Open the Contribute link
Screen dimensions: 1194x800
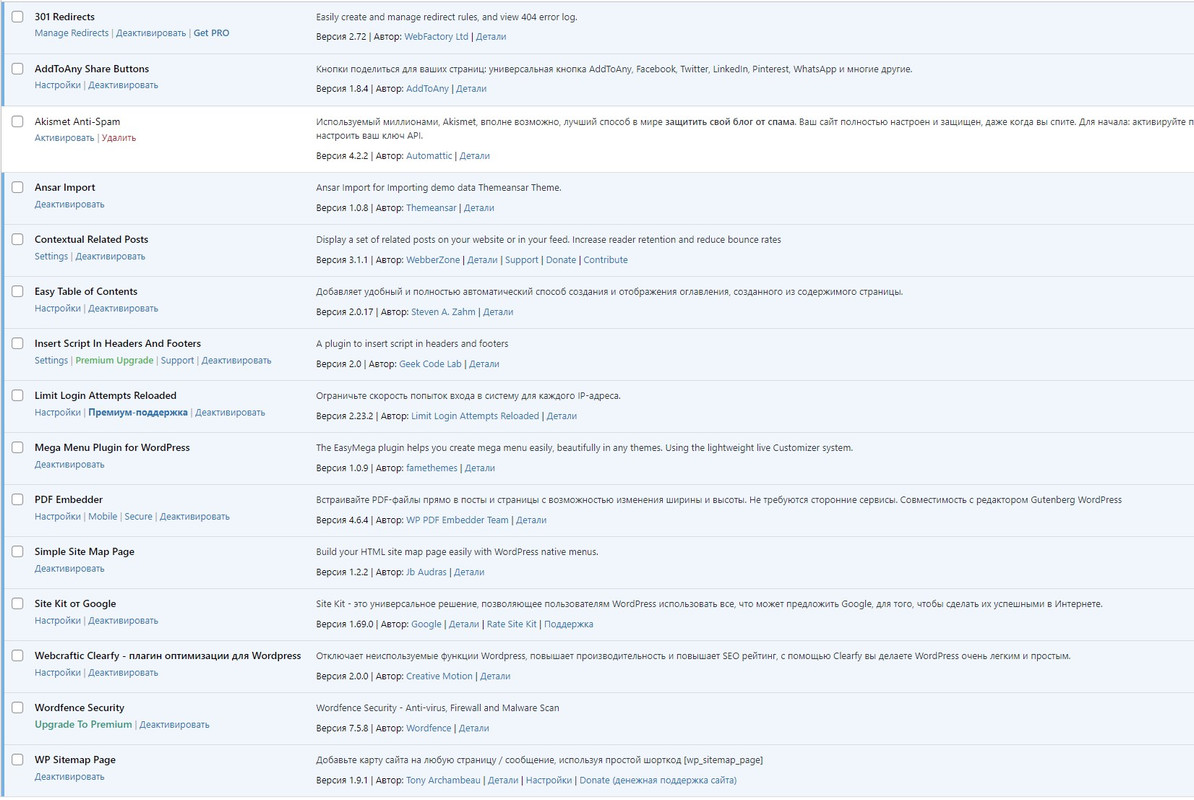605,260
